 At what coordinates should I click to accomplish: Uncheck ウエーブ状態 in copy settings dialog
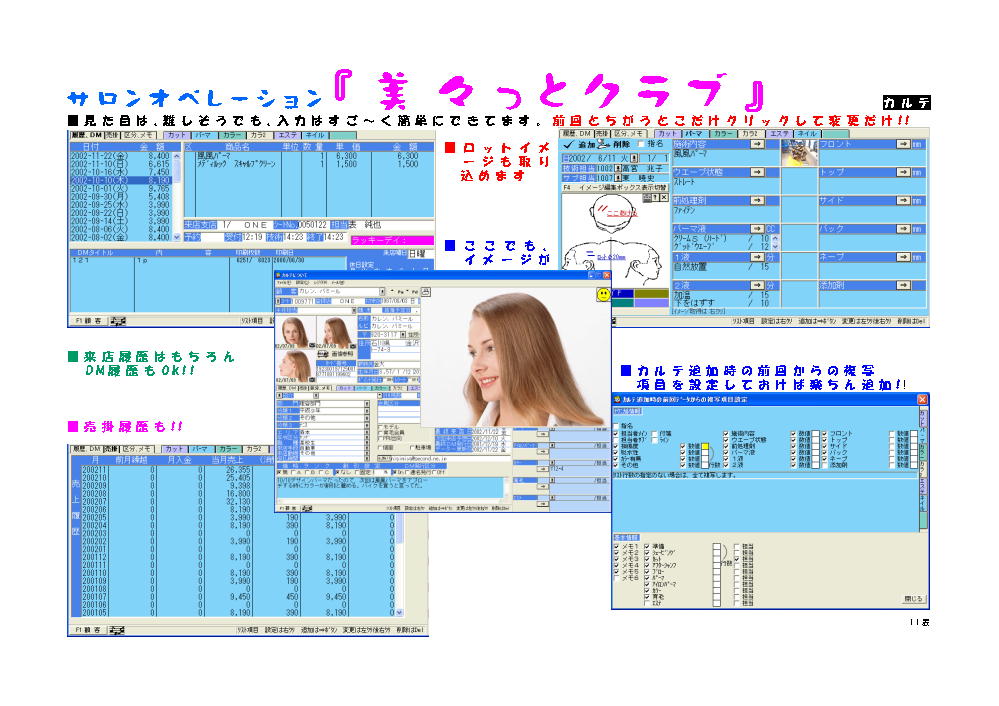click(726, 440)
